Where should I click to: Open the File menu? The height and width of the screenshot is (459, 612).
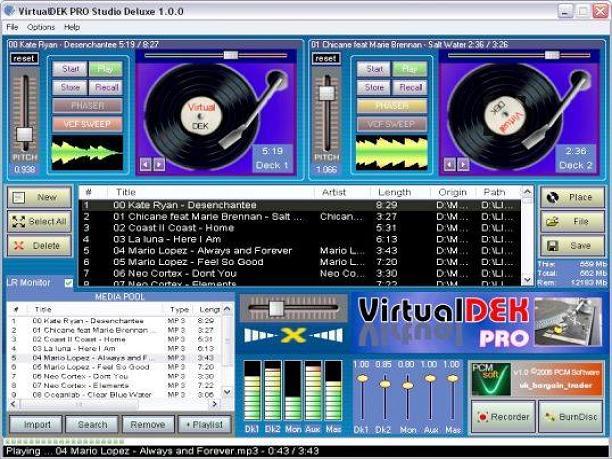coord(12,27)
